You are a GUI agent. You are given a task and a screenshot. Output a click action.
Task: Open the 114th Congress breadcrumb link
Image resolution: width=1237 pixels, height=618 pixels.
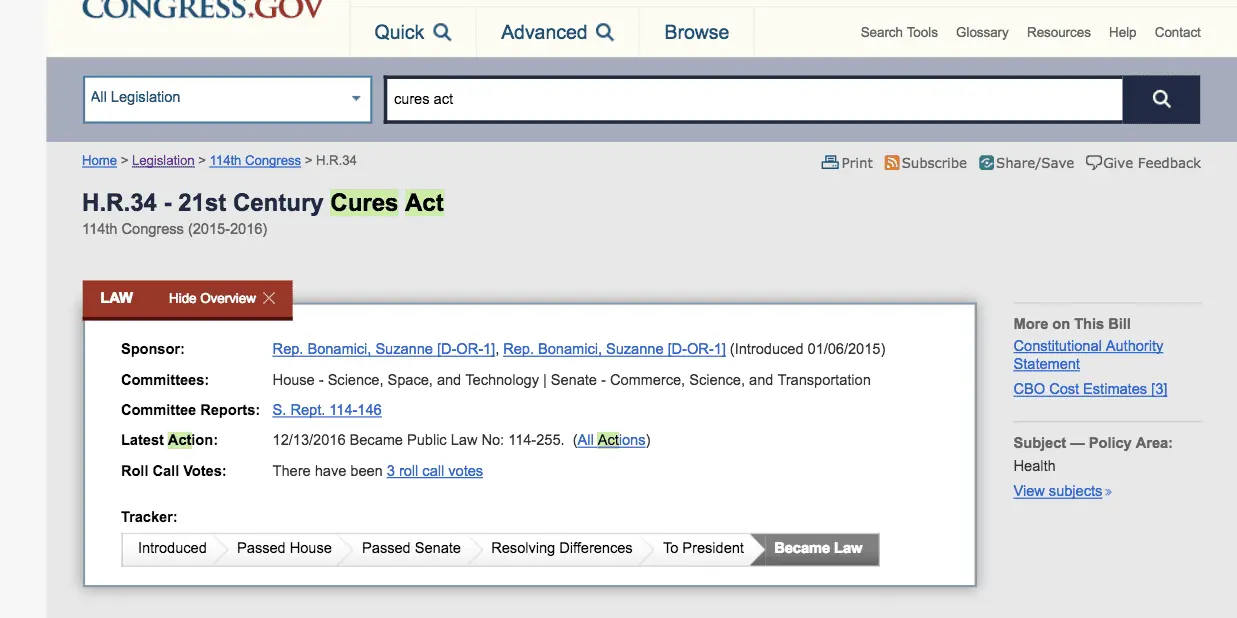[255, 161]
